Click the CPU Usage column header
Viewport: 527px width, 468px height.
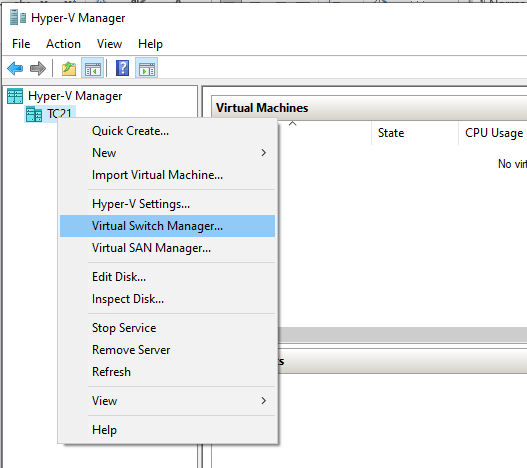coord(494,133)
